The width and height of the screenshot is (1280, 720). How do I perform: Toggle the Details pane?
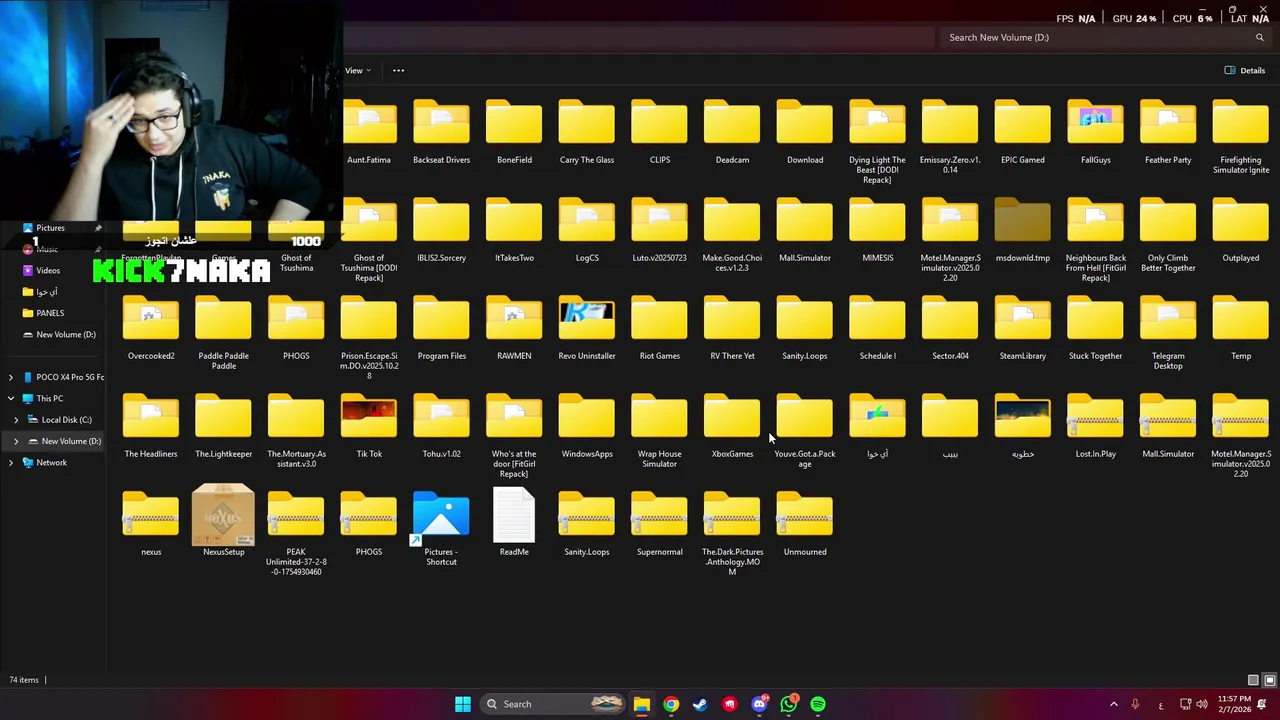click(x=1244, y=70)
